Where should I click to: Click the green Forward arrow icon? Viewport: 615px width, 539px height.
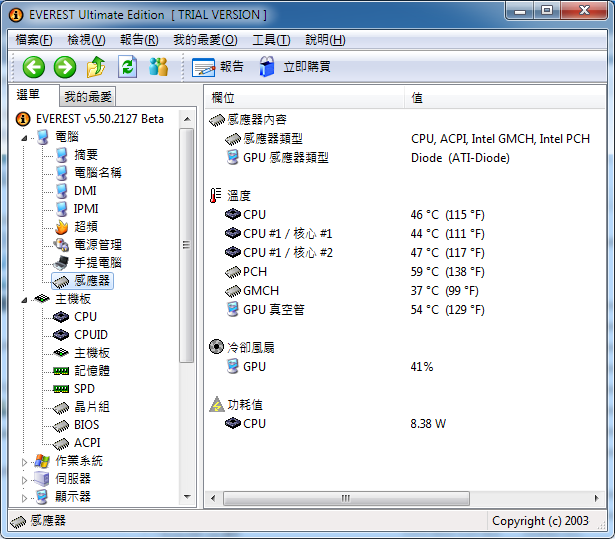[65, 67]
